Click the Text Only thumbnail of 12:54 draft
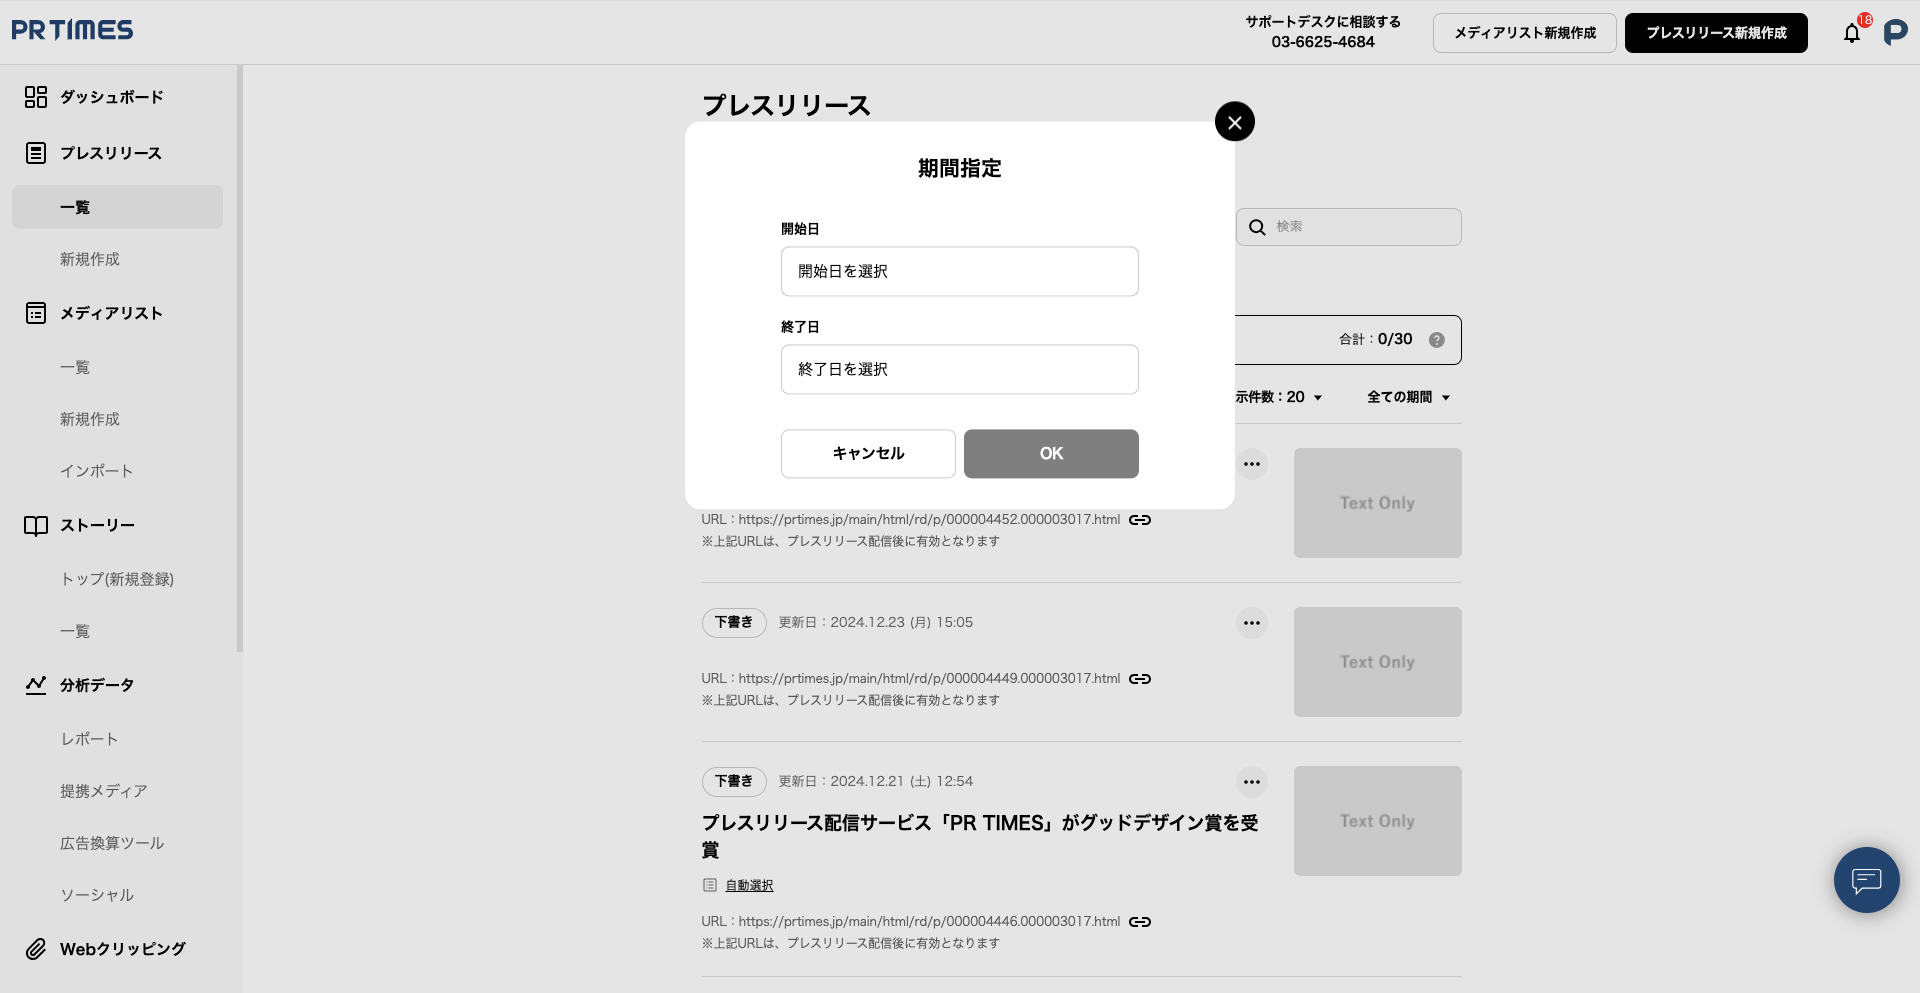This screenshot has width=1920, height=993. 1378,821
